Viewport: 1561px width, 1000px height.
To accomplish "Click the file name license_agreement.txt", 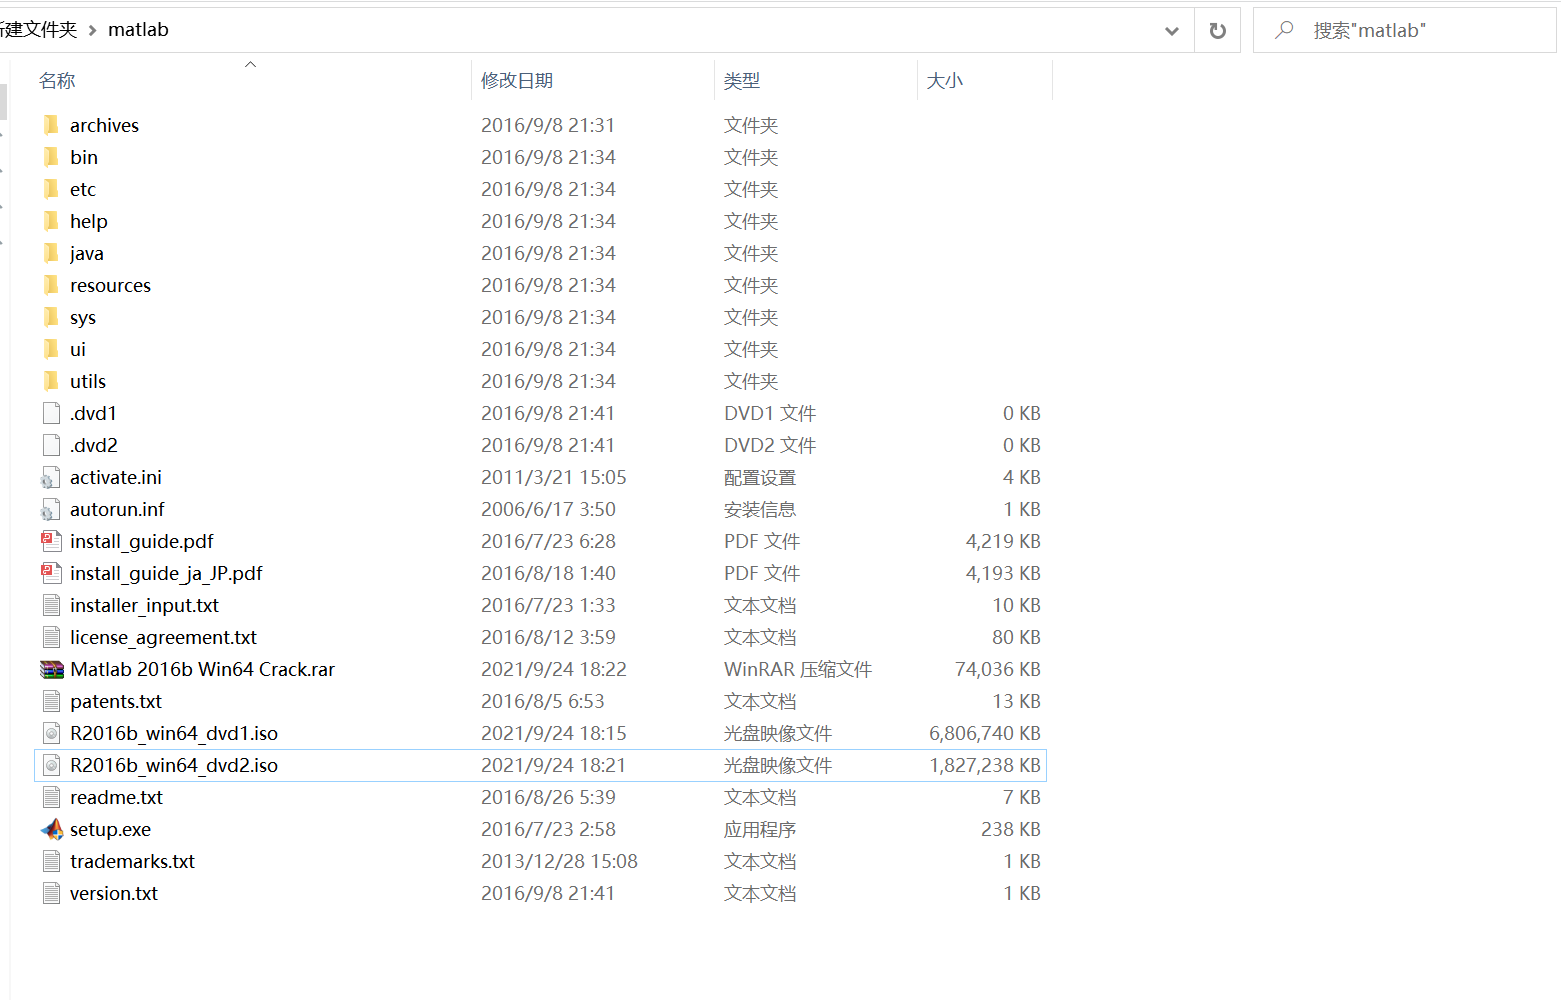I will coord(163,637).
